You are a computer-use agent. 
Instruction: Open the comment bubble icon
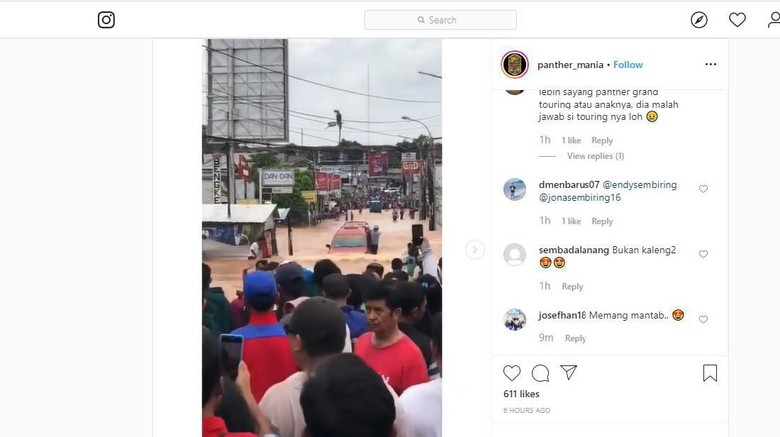click(540, 373)
